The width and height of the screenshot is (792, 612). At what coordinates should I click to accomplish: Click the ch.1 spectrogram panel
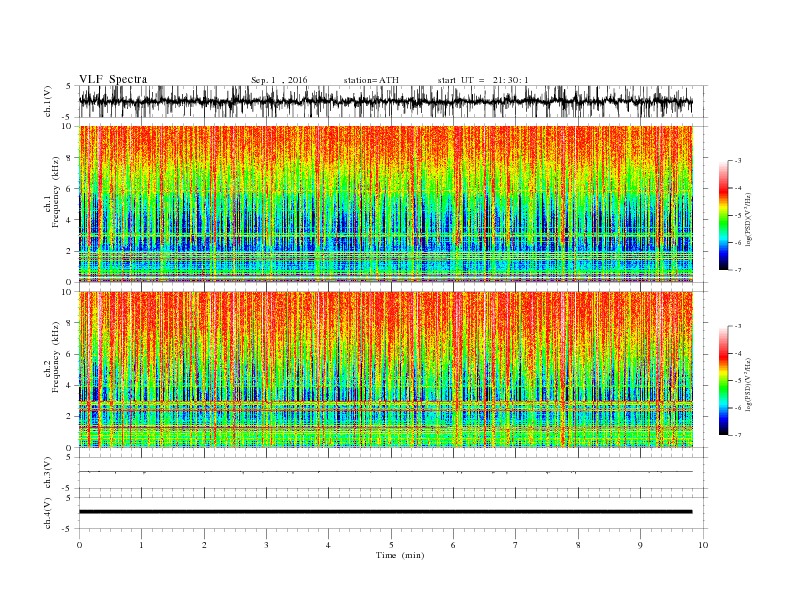tap(386, 204)
